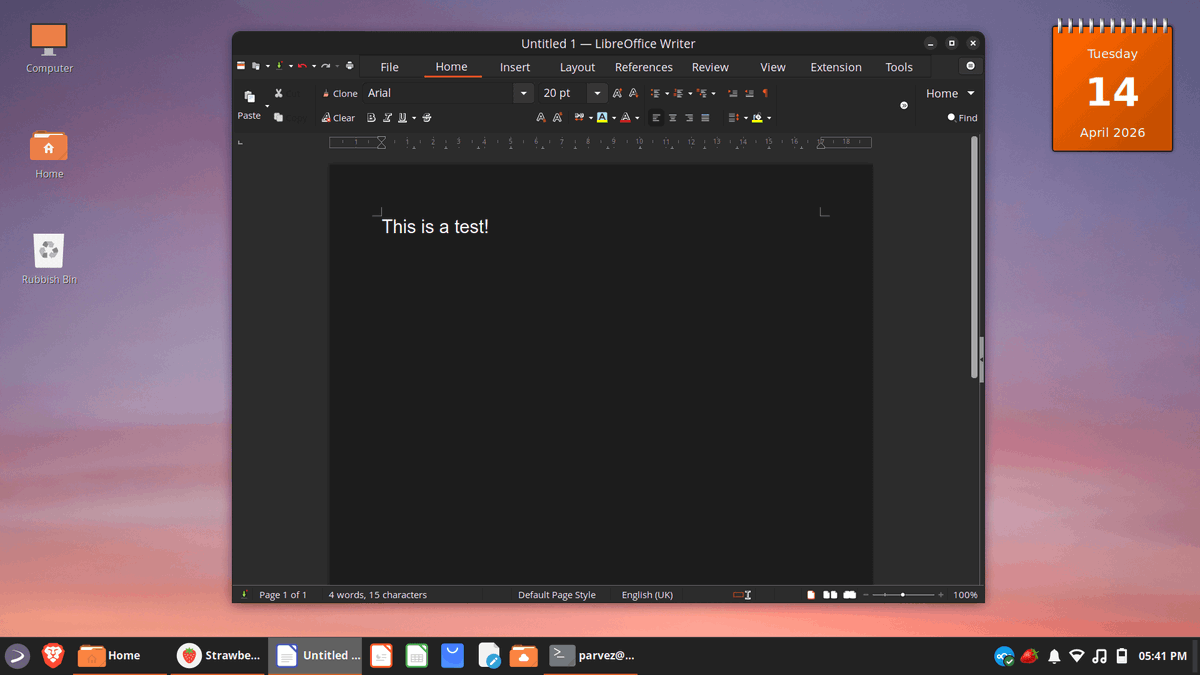The width and height of the screenshot is (1200, 675).
Task: Toggle Italic formatting
Action: (x=387, y=118)
